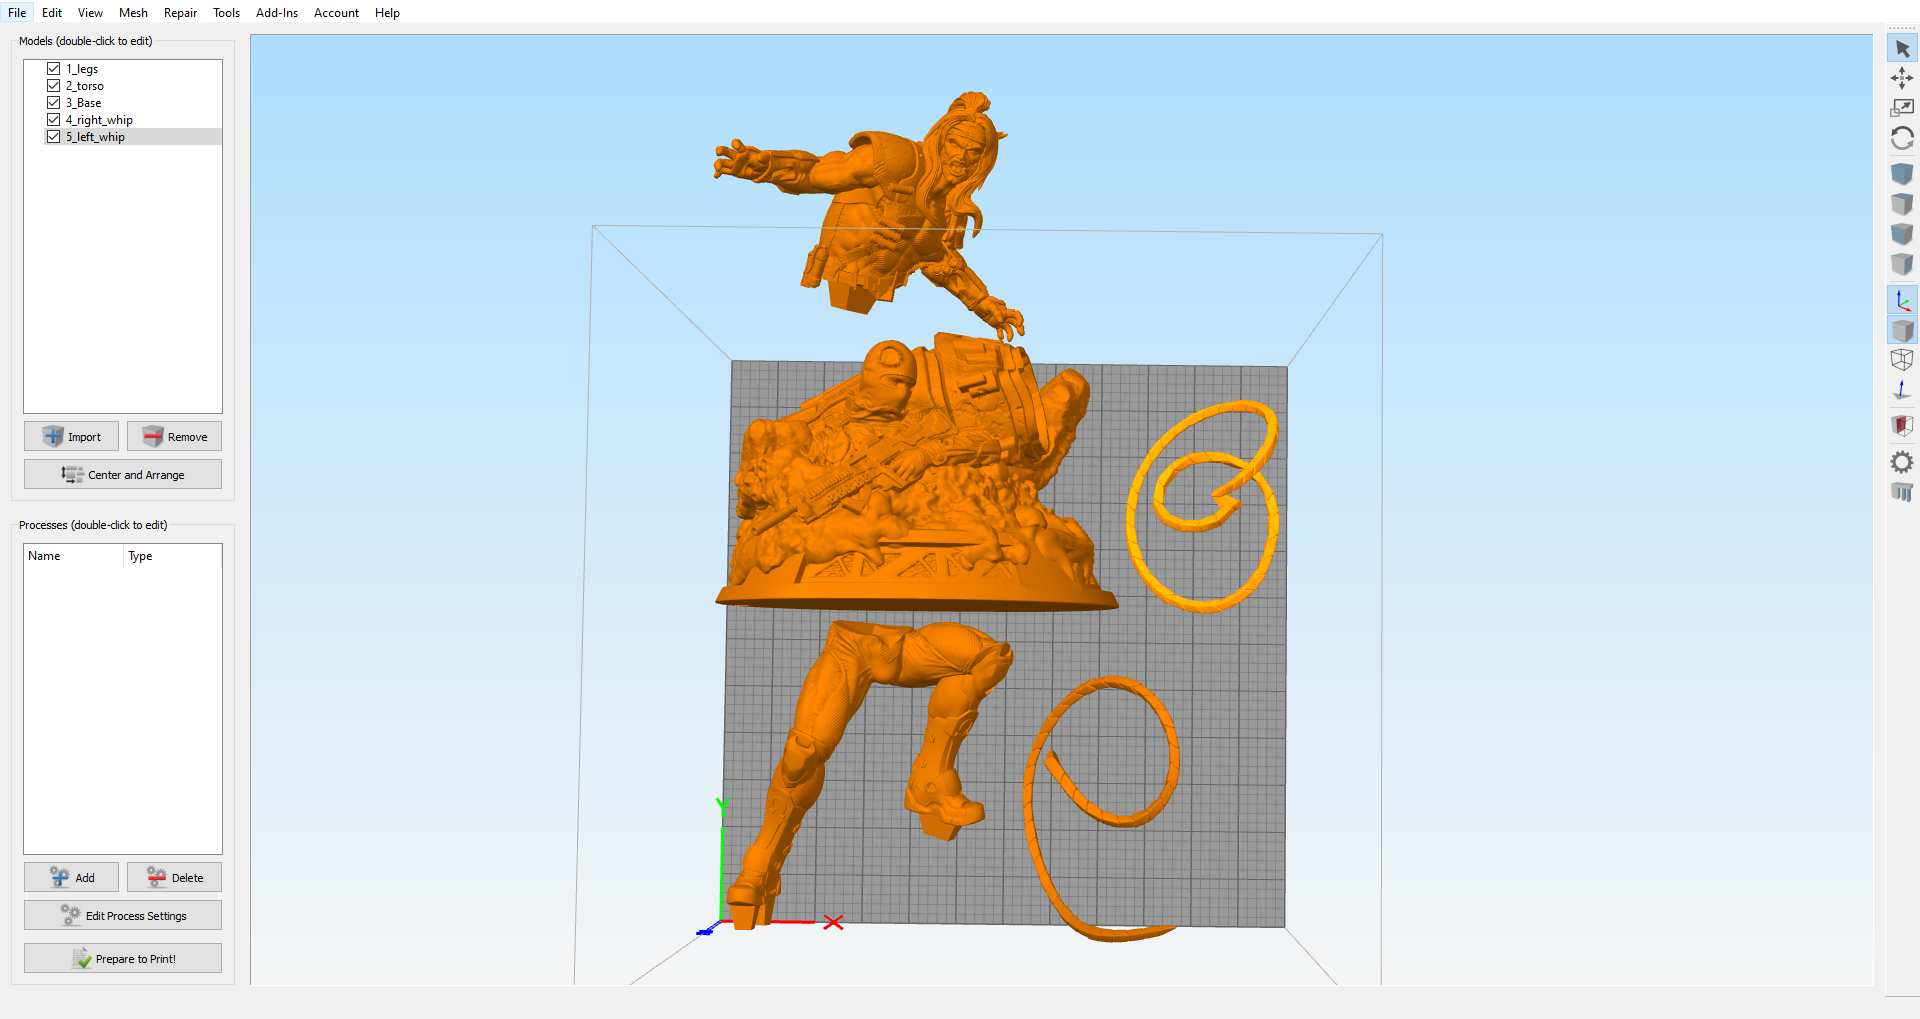Open the Mesh menu
1920x1019 pixels.
[x=133, y=13]
